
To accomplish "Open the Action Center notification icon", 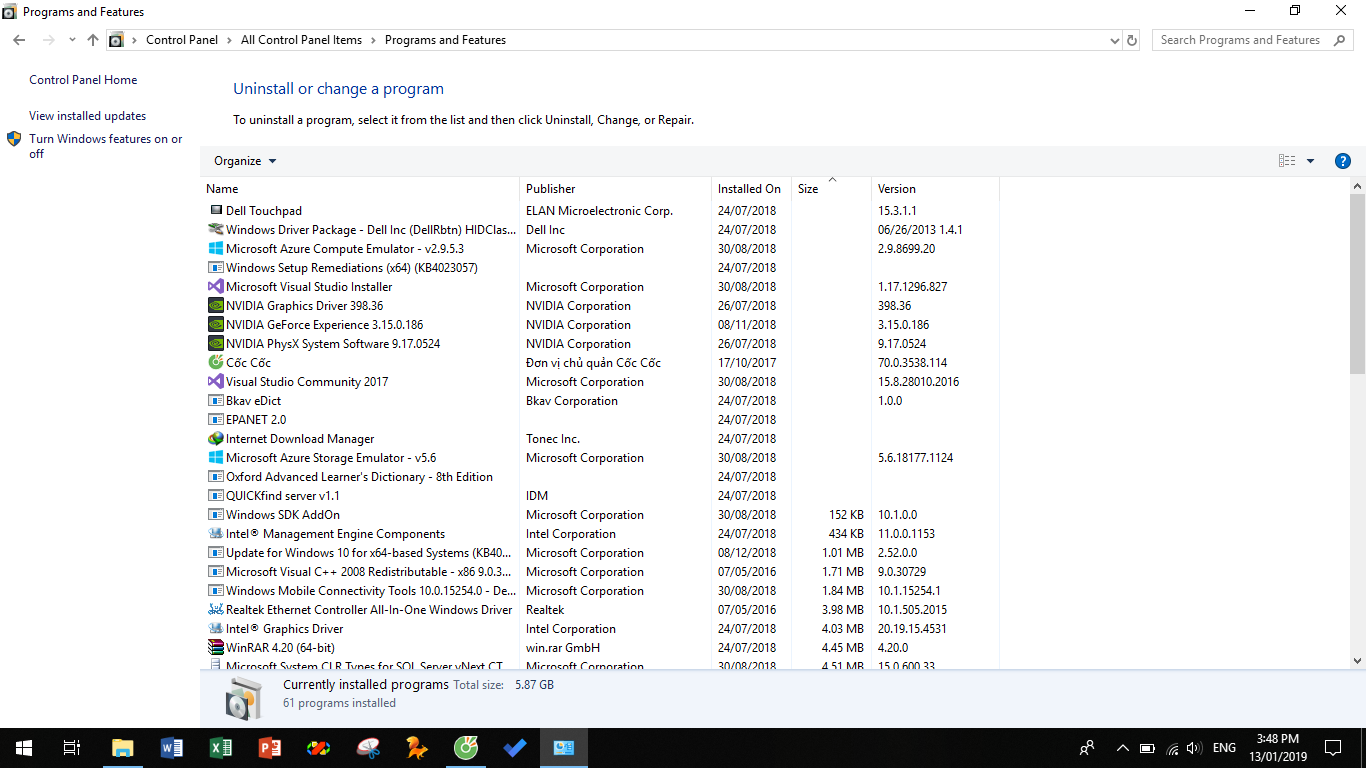I will tap(1332, 748).
